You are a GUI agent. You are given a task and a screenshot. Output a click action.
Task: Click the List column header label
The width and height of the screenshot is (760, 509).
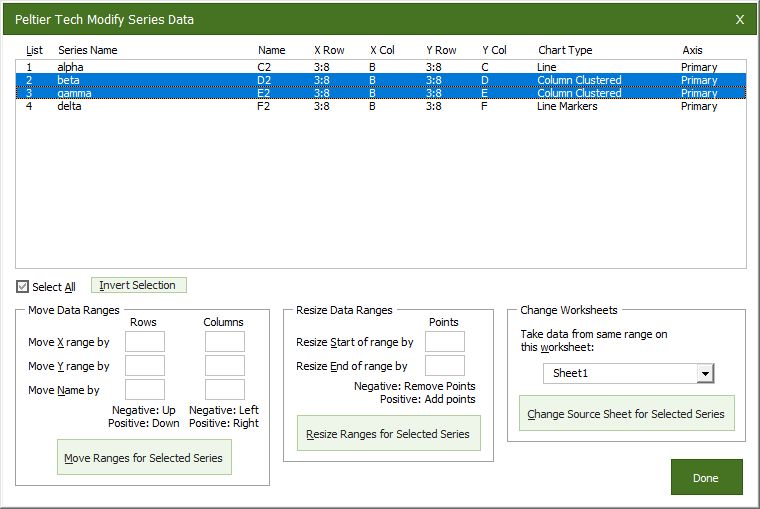pyautogui.click(x=34, y=50)
